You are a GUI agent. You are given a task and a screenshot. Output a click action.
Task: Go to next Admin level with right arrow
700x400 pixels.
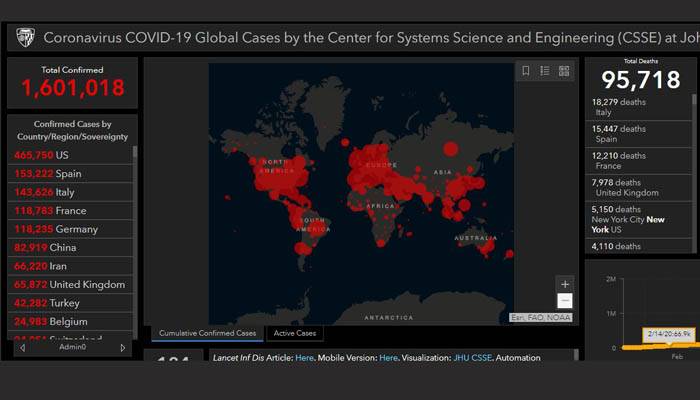(123, 347)
